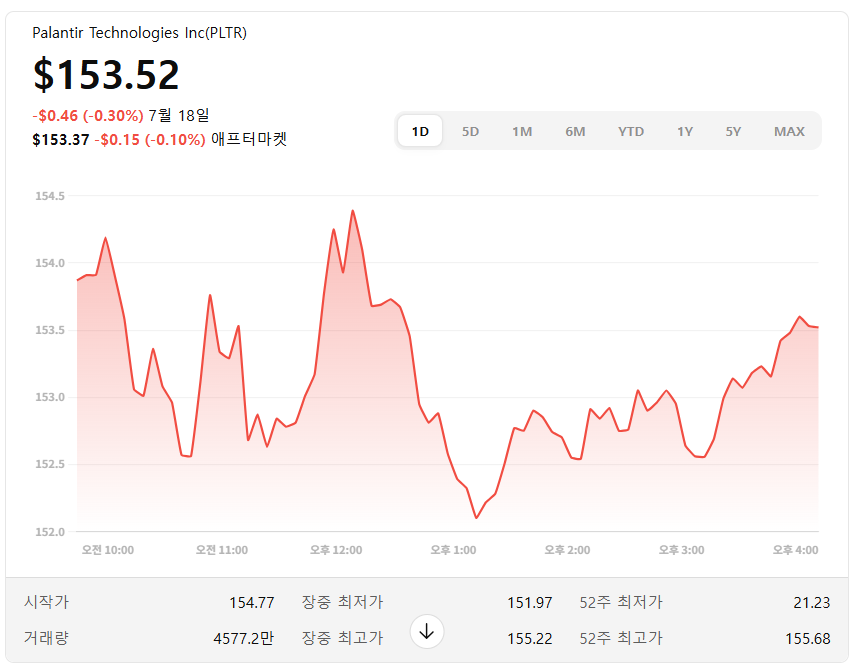Click the 153.5 y-axis label
Screen dimensions: 854x667
click(50, 331)
